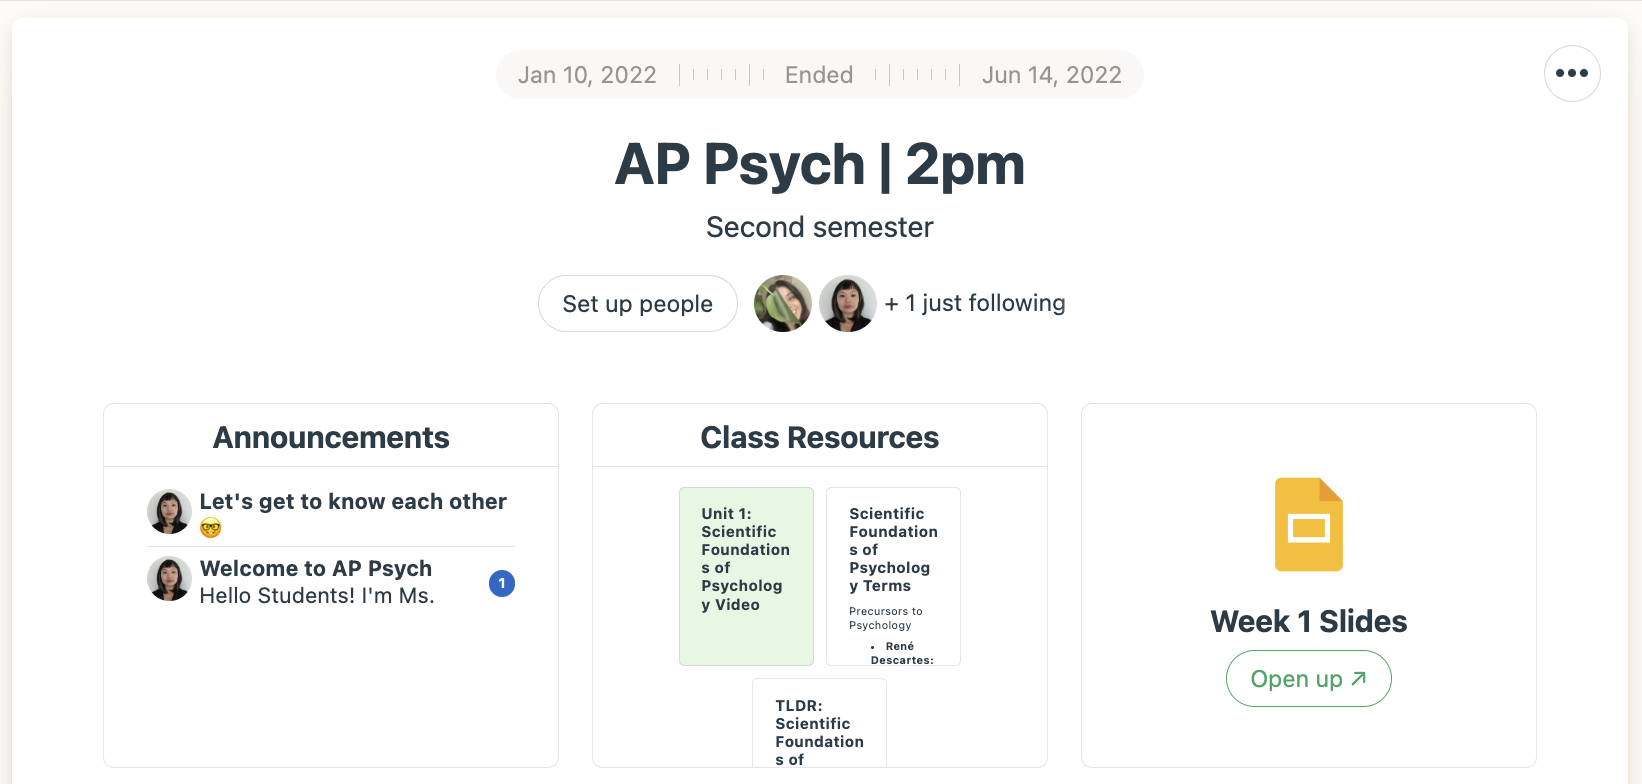Click the Set up people button
1642x784 pixels.
tap(638, 304)
